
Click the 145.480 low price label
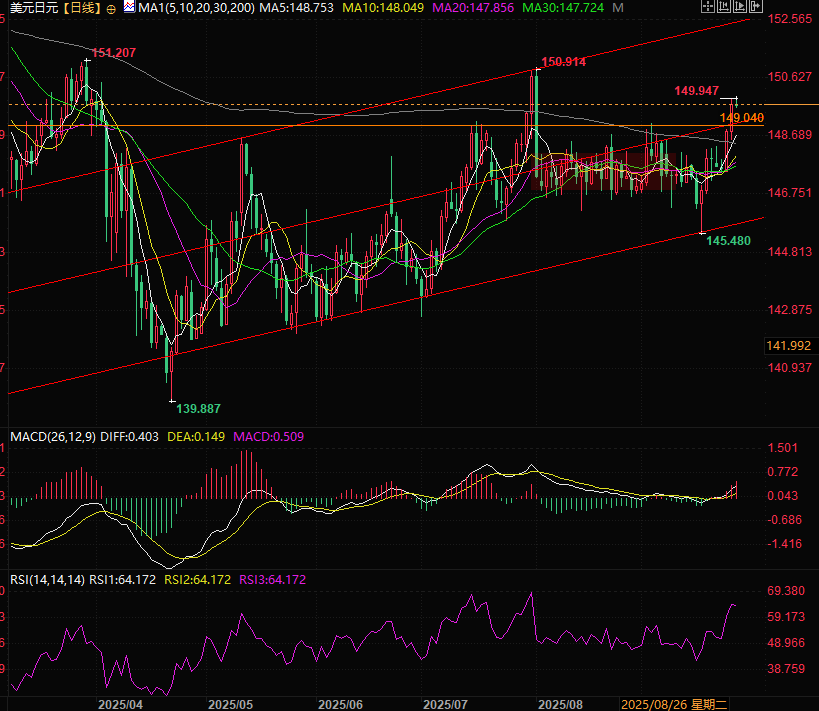click(729, 241)
